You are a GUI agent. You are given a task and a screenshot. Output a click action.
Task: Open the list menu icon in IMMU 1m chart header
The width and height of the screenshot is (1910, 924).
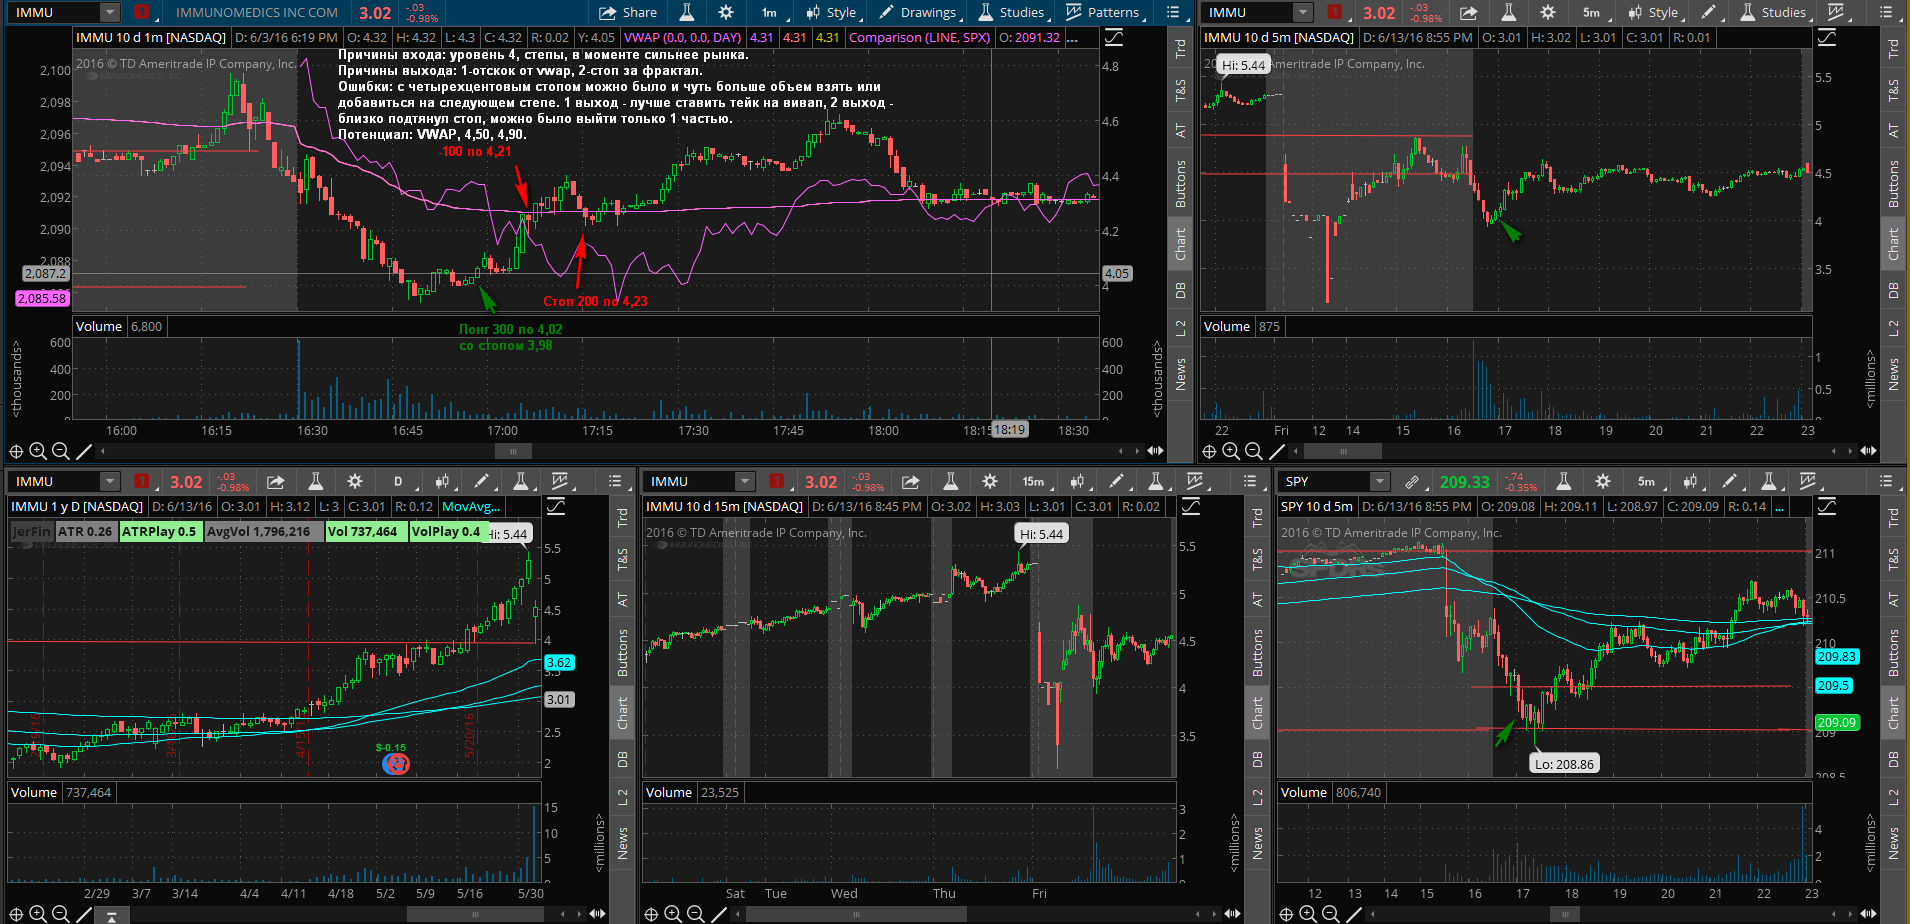click(1173, 12)
